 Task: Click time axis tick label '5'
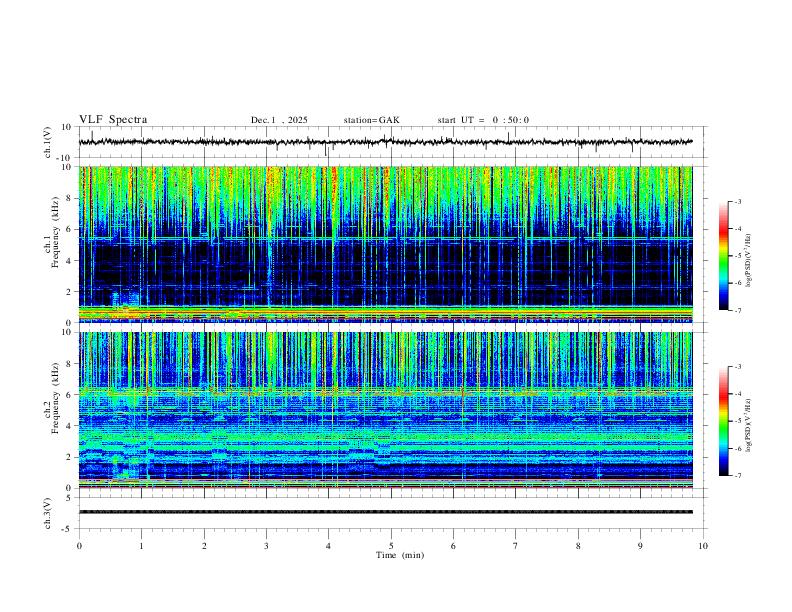coord(391,546)
